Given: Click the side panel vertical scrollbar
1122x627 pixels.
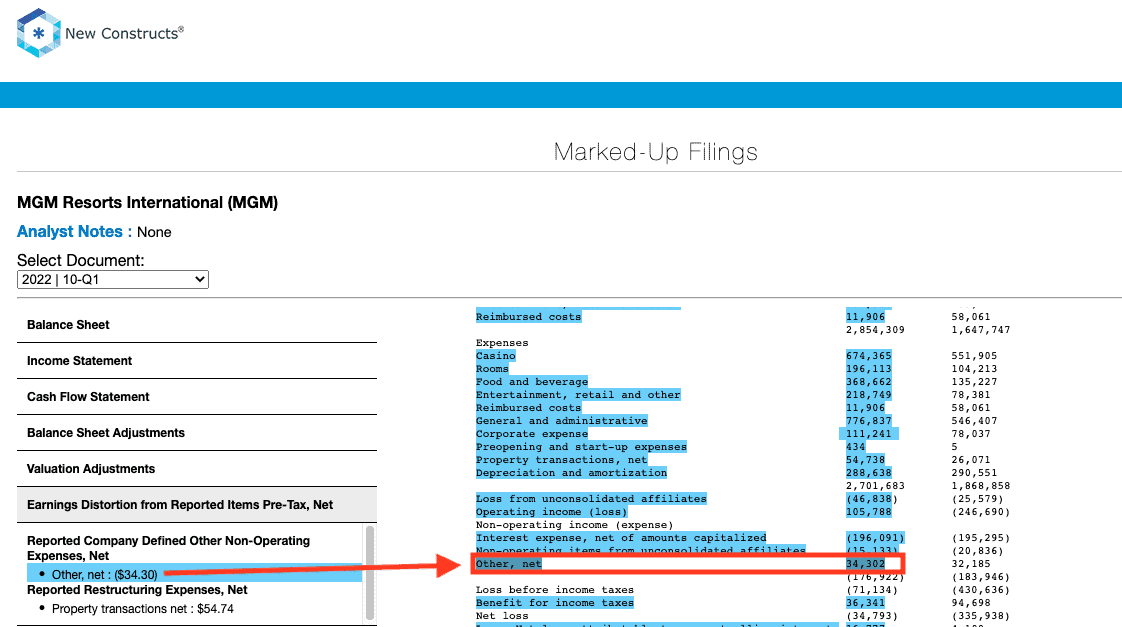Looking at the screenshot, I should [x=370, y=573].
